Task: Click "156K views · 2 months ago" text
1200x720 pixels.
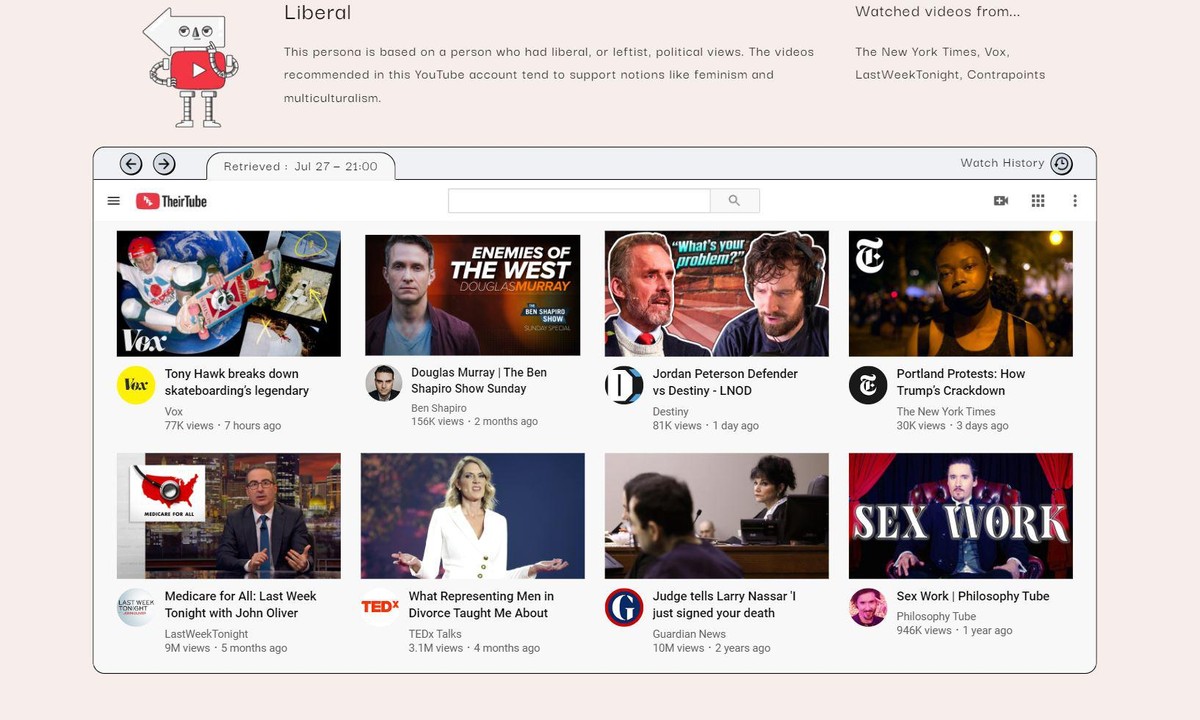Action: tap(475, 421)
